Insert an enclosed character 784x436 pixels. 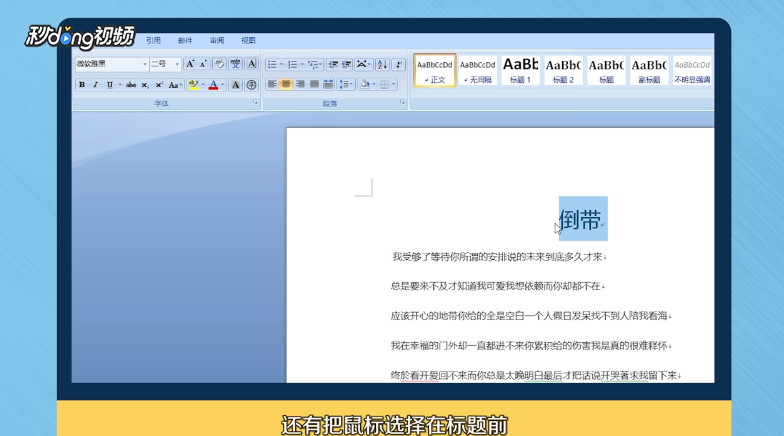252,85
